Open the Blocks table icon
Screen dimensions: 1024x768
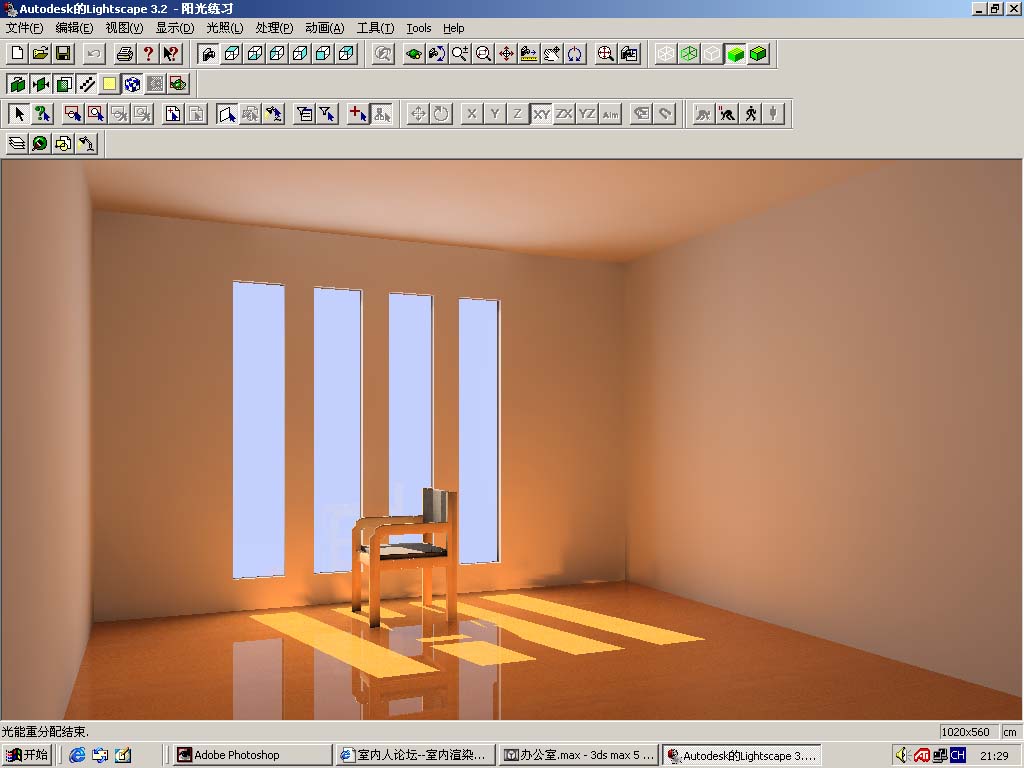(x=63, y=144)
